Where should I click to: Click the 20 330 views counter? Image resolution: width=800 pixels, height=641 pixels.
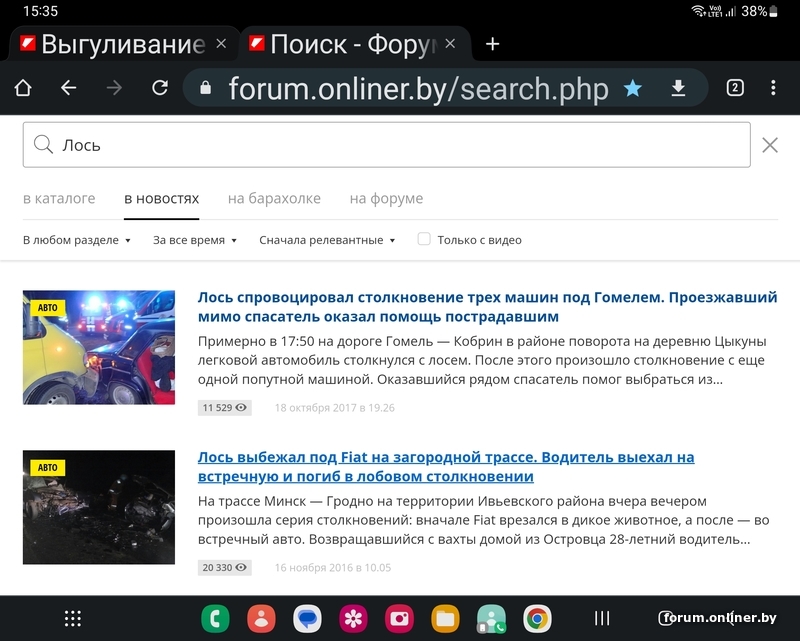[224, 567]
